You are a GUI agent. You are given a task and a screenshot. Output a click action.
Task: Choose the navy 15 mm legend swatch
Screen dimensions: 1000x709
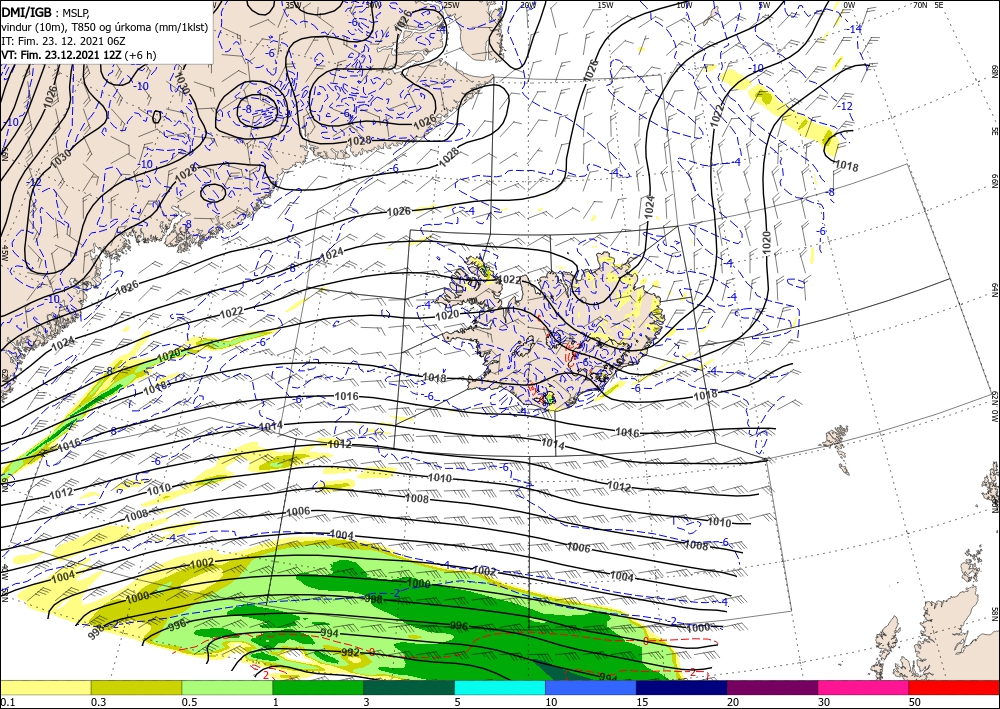[x=682, y=687]
